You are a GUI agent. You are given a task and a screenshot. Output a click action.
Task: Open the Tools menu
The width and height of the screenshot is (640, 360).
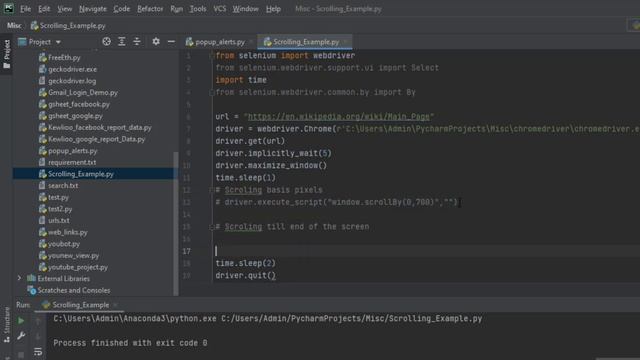click(x=198, y=9)
